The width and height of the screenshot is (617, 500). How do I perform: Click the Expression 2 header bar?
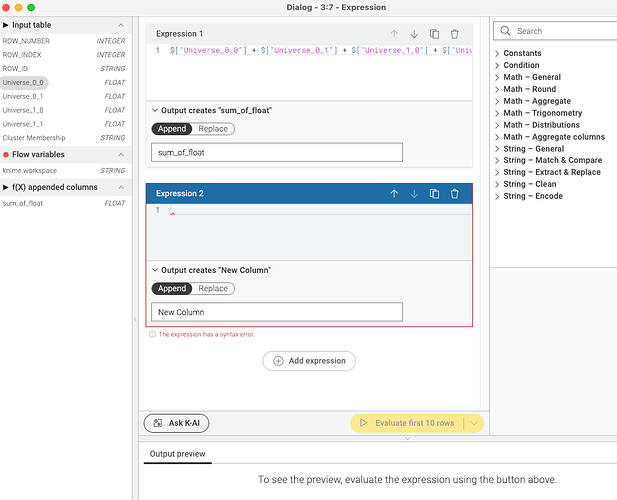[309, 194]
